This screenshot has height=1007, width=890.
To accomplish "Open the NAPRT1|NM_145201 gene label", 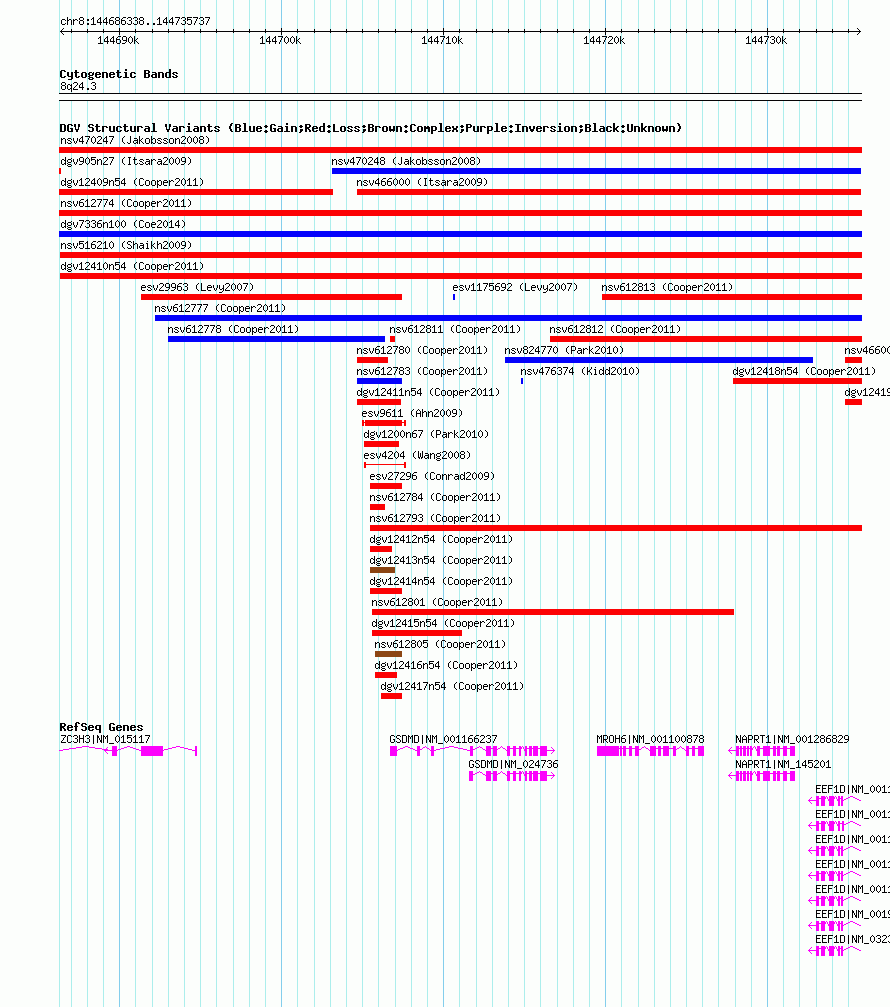I will click(783, 764).
